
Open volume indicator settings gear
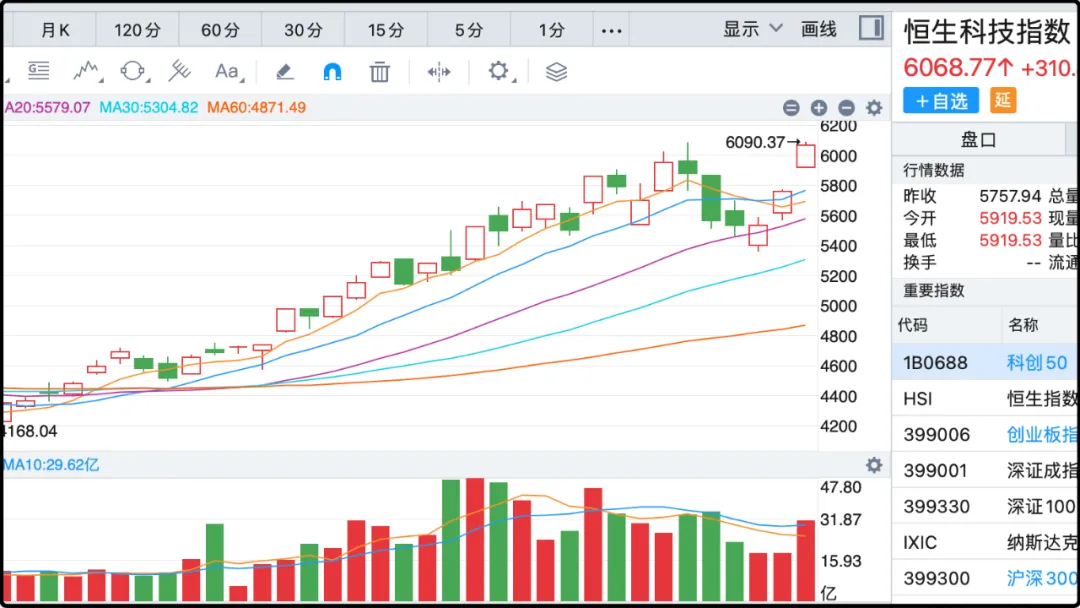(874, 465)
